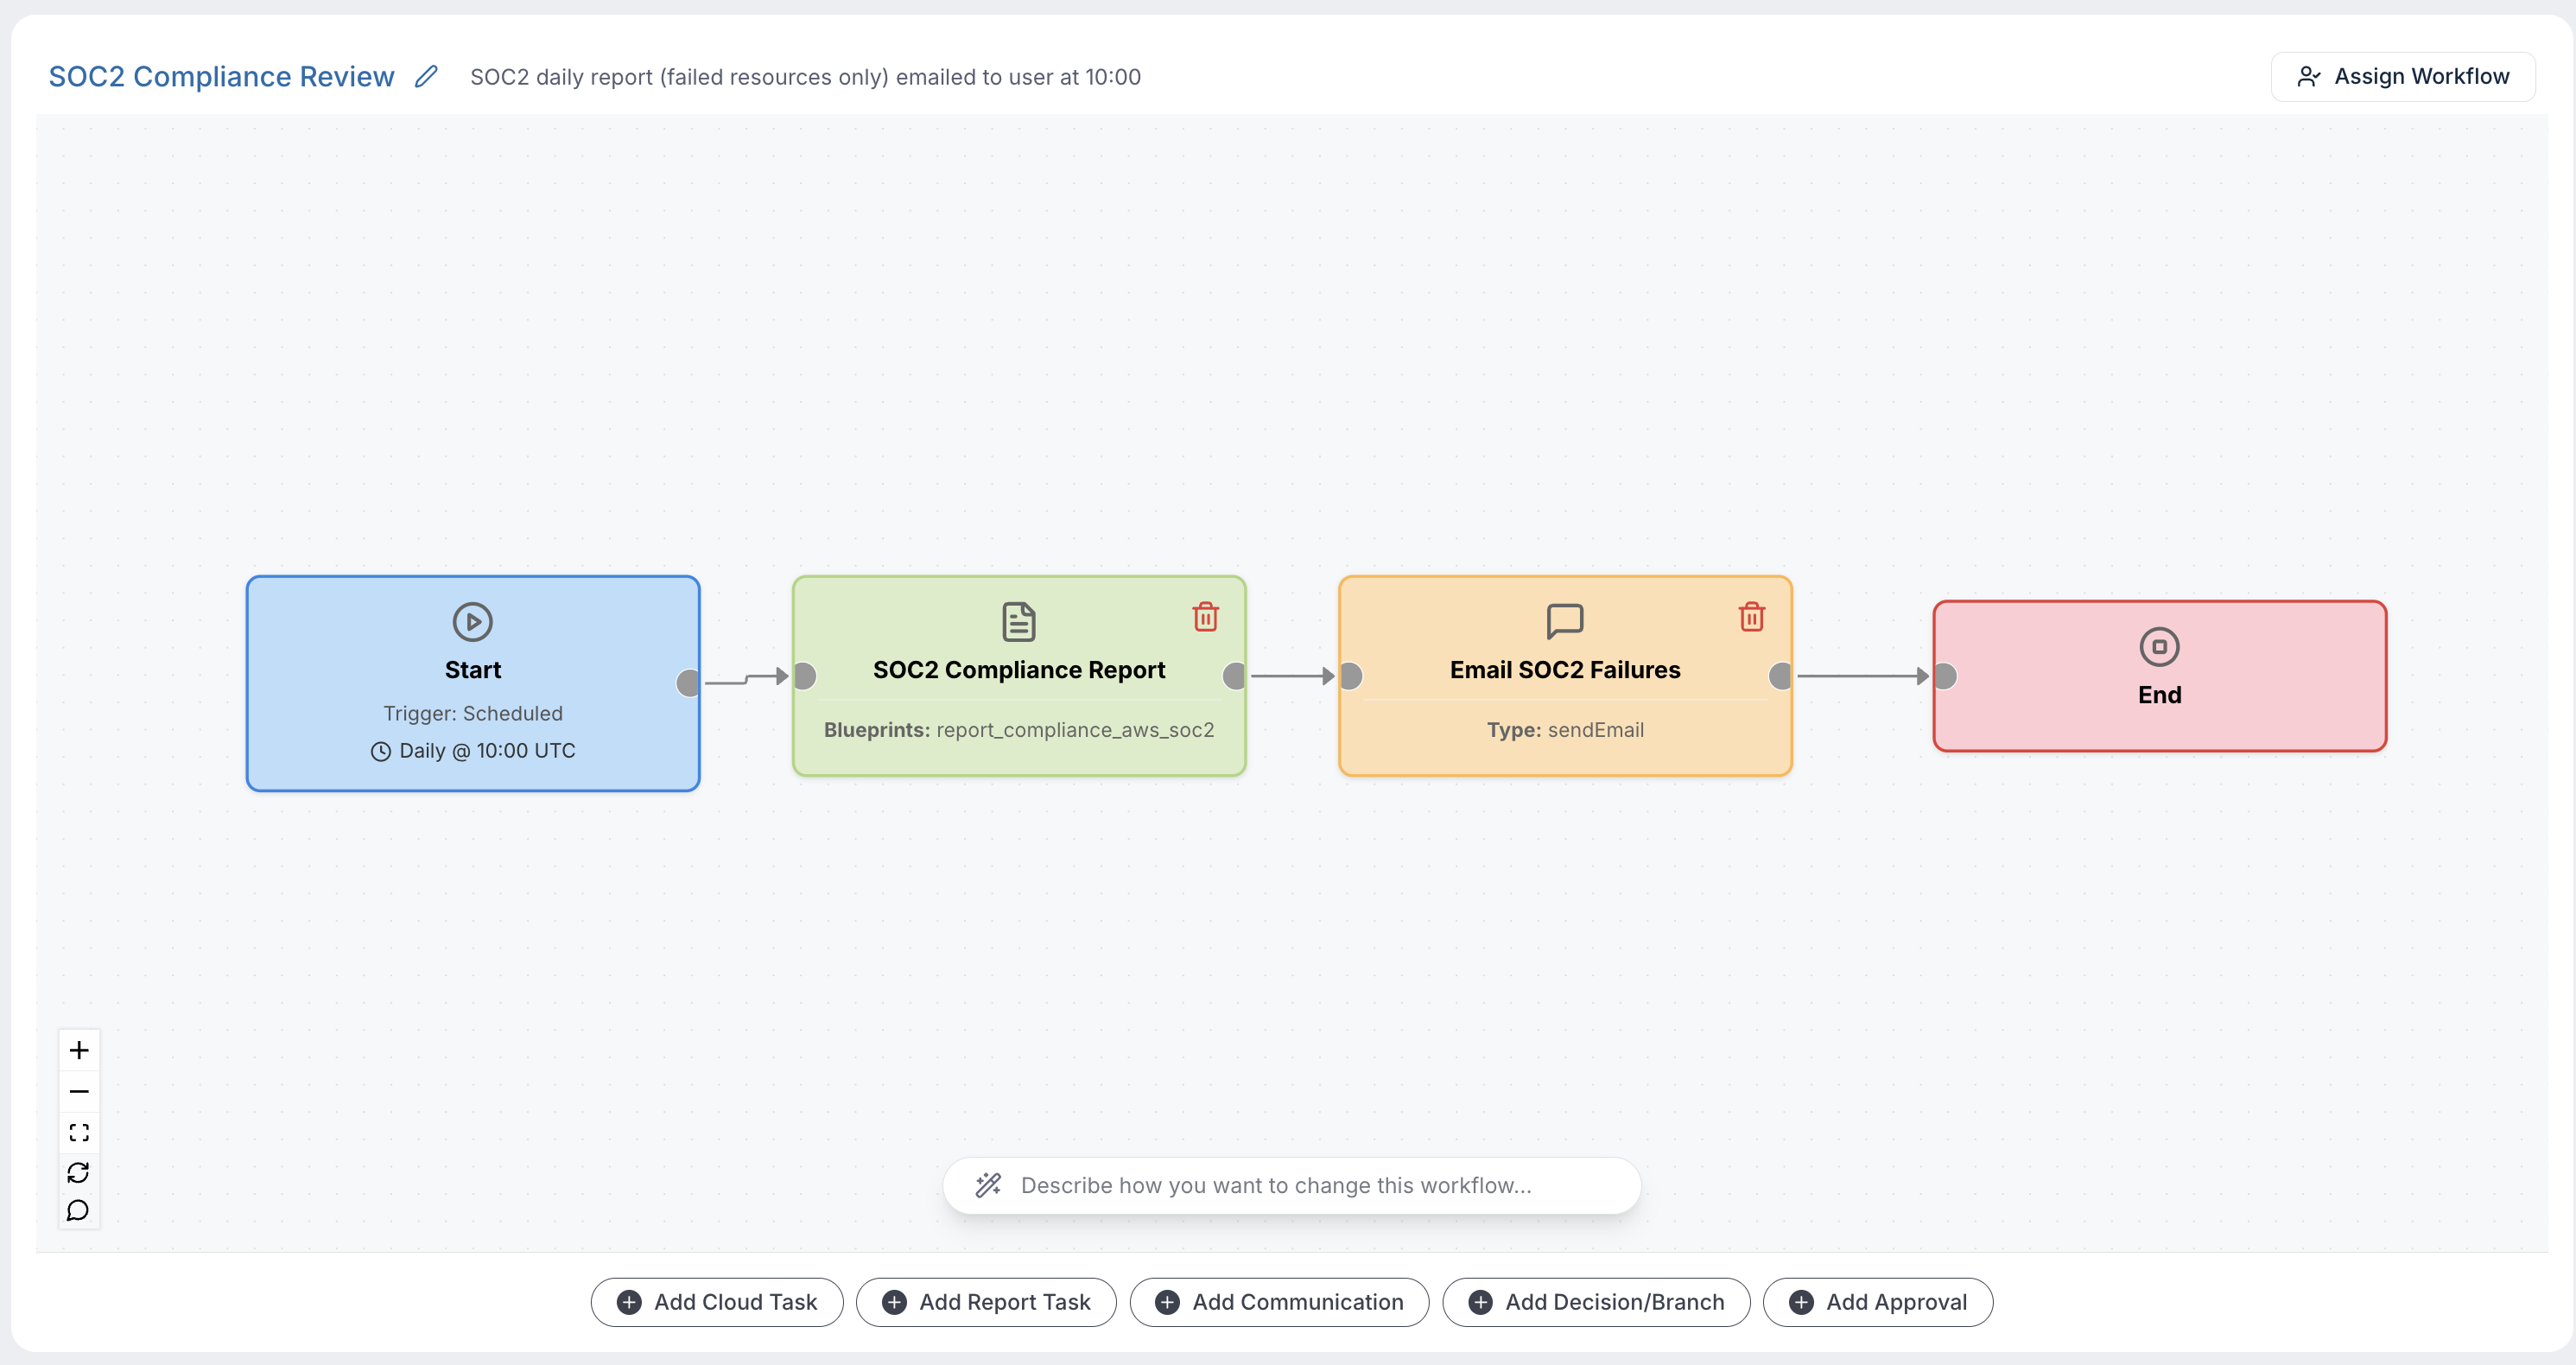Viewport: 2576px width, 1365px height.
Task: Delete the SOC2 Compliance Report node via trash icon
Action: coord(1205,617)
